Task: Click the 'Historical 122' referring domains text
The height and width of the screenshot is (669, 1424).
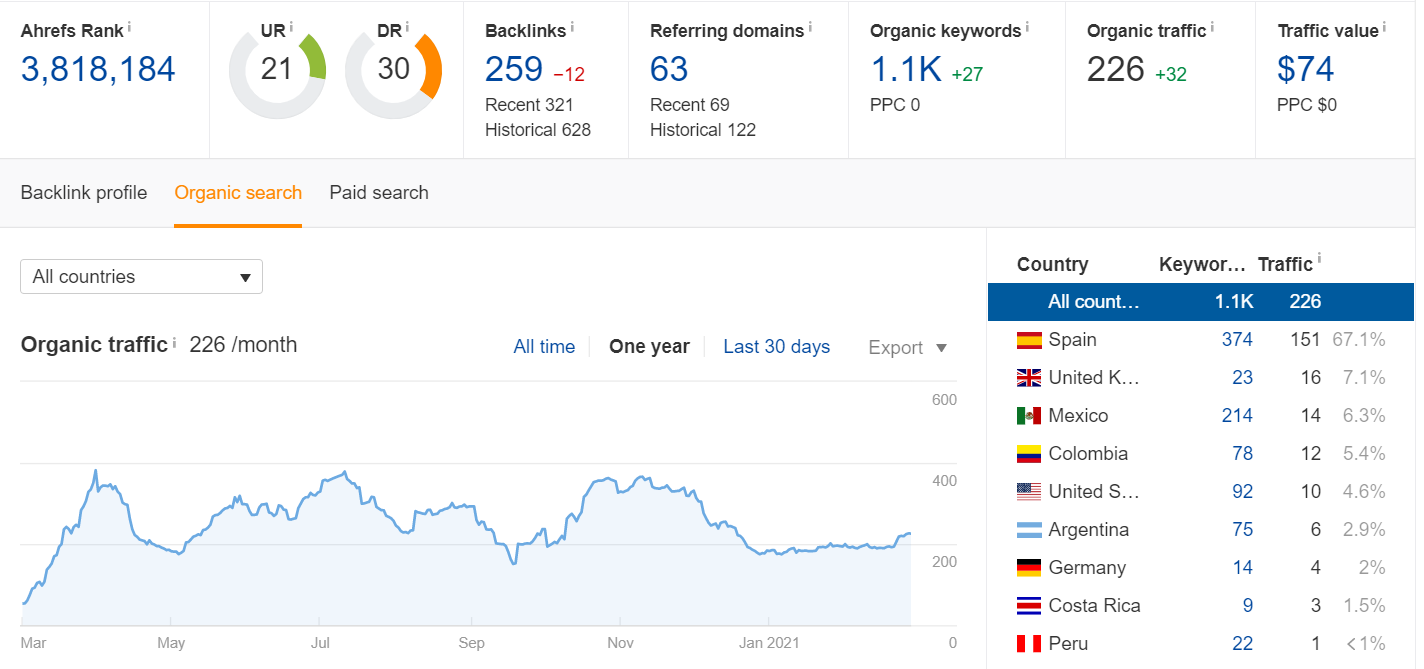Action: (703, 130)
